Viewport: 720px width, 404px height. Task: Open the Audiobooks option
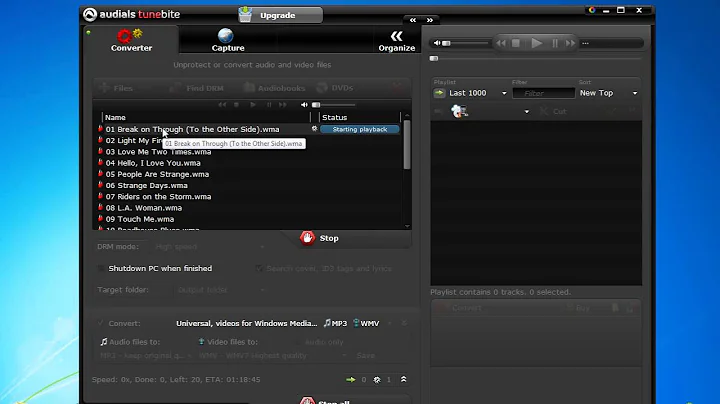click(275, 88)
